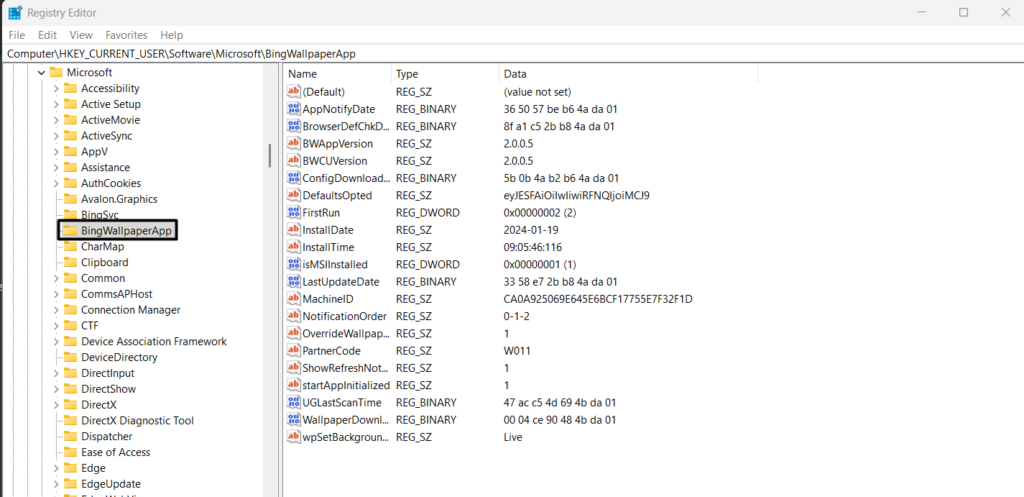This screenshot has height=497, width=1024.
Task: Click the DWORD icon next to FirstRun
Action: (x=294, y=212)
